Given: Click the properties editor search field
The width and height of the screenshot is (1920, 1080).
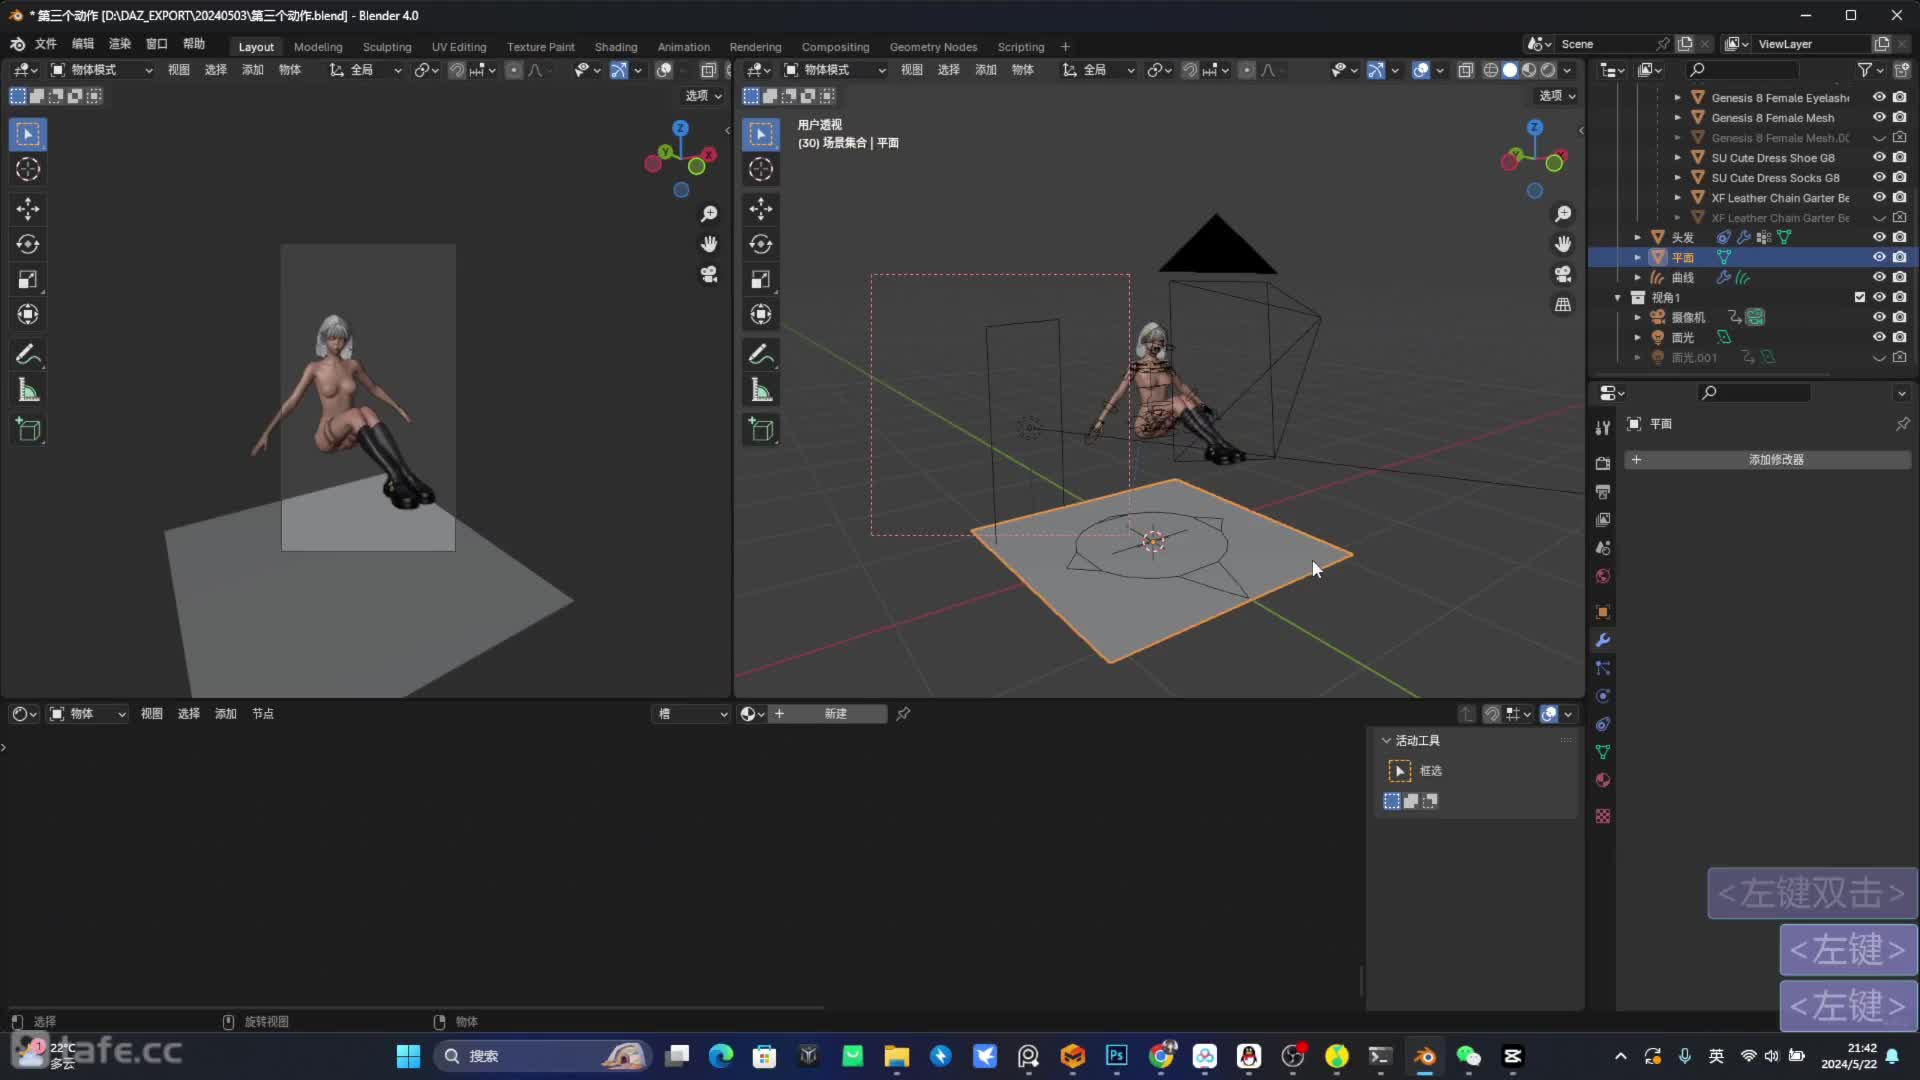Looking at the screenshot, I should (1755, 393).
